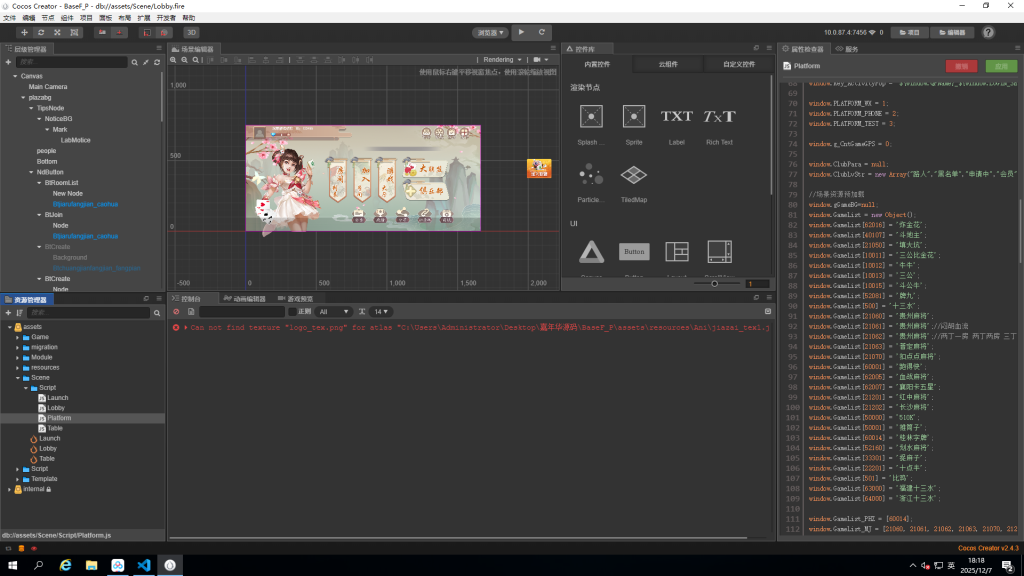Open the Rendering dropdown in scene editor
Viewport: 1024px width, 576px height.
[x=502, y=60]
